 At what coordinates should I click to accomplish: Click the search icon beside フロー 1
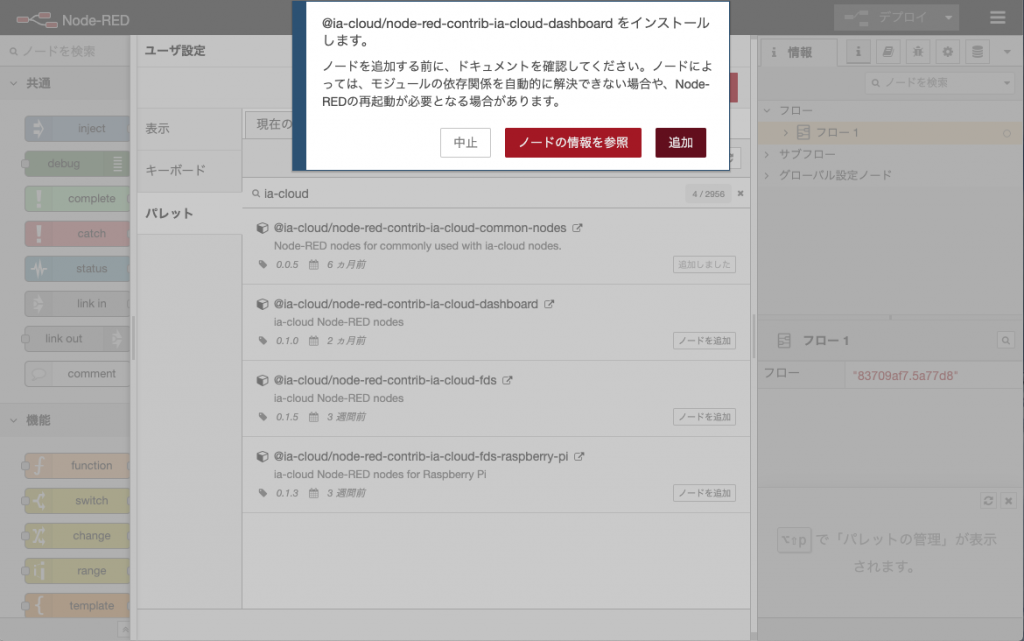(x=1006, y=340)
